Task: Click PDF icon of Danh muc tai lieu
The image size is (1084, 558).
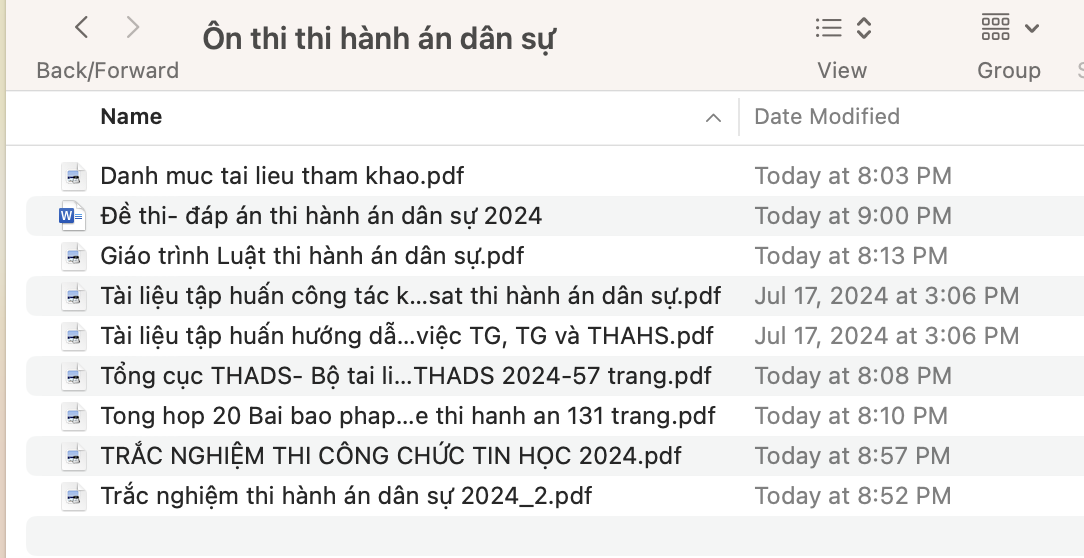Action: 73,177
